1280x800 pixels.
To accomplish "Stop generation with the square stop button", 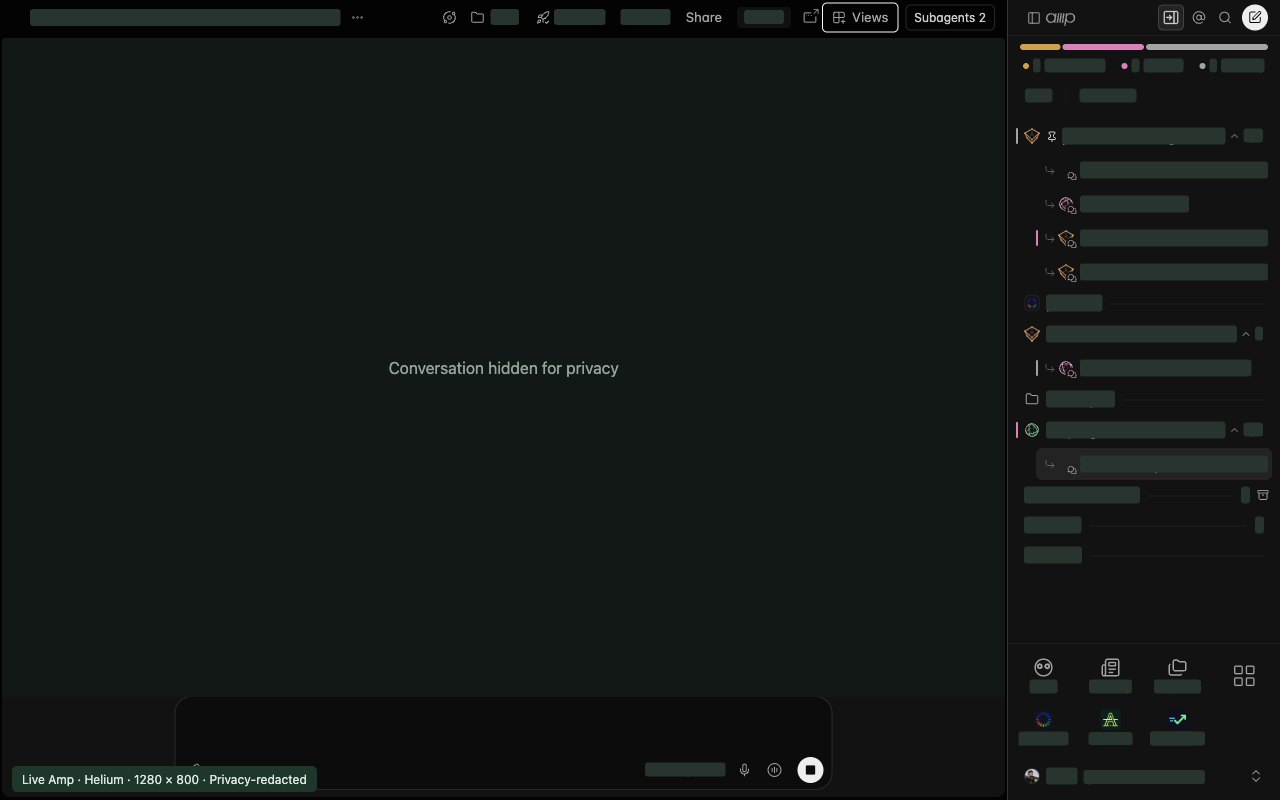I will [810, 770].
